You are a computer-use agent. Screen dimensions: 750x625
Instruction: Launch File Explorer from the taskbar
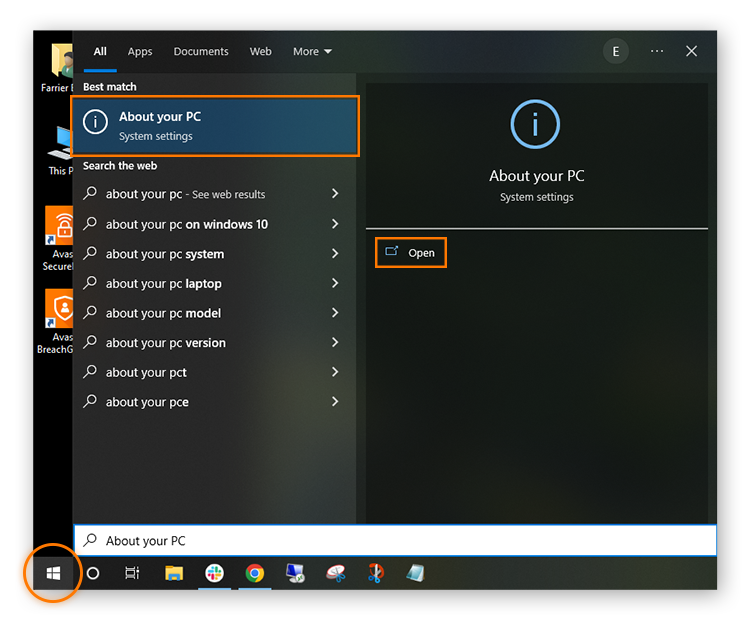pyautogui.click(x=174, y=573)
